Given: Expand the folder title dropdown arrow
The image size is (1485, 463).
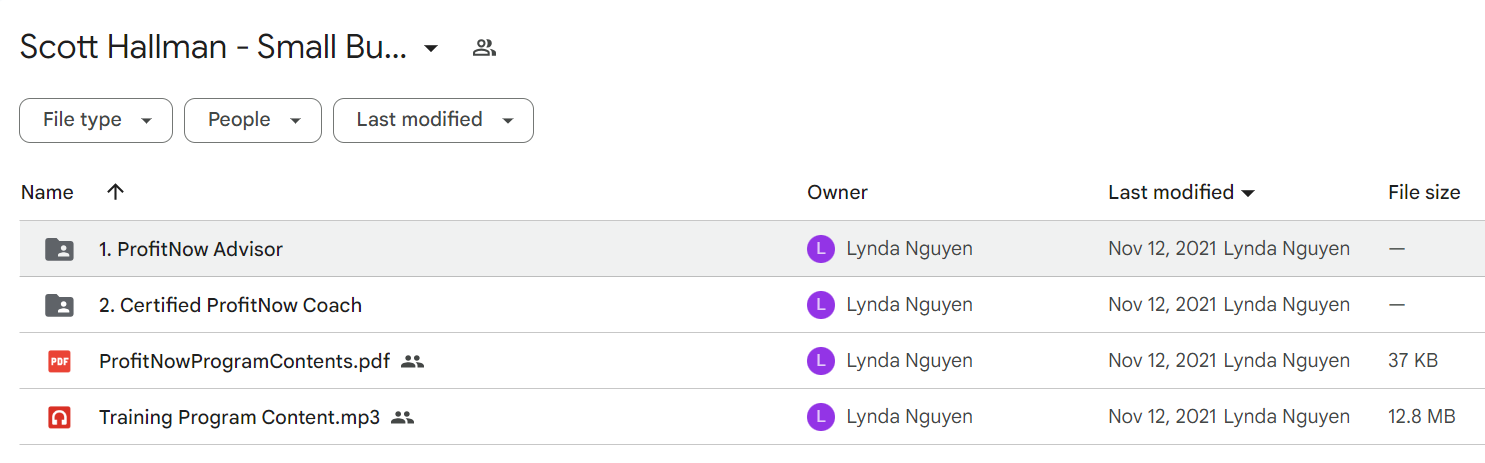Looking at the screenshot, I should [x=431, y=48].
